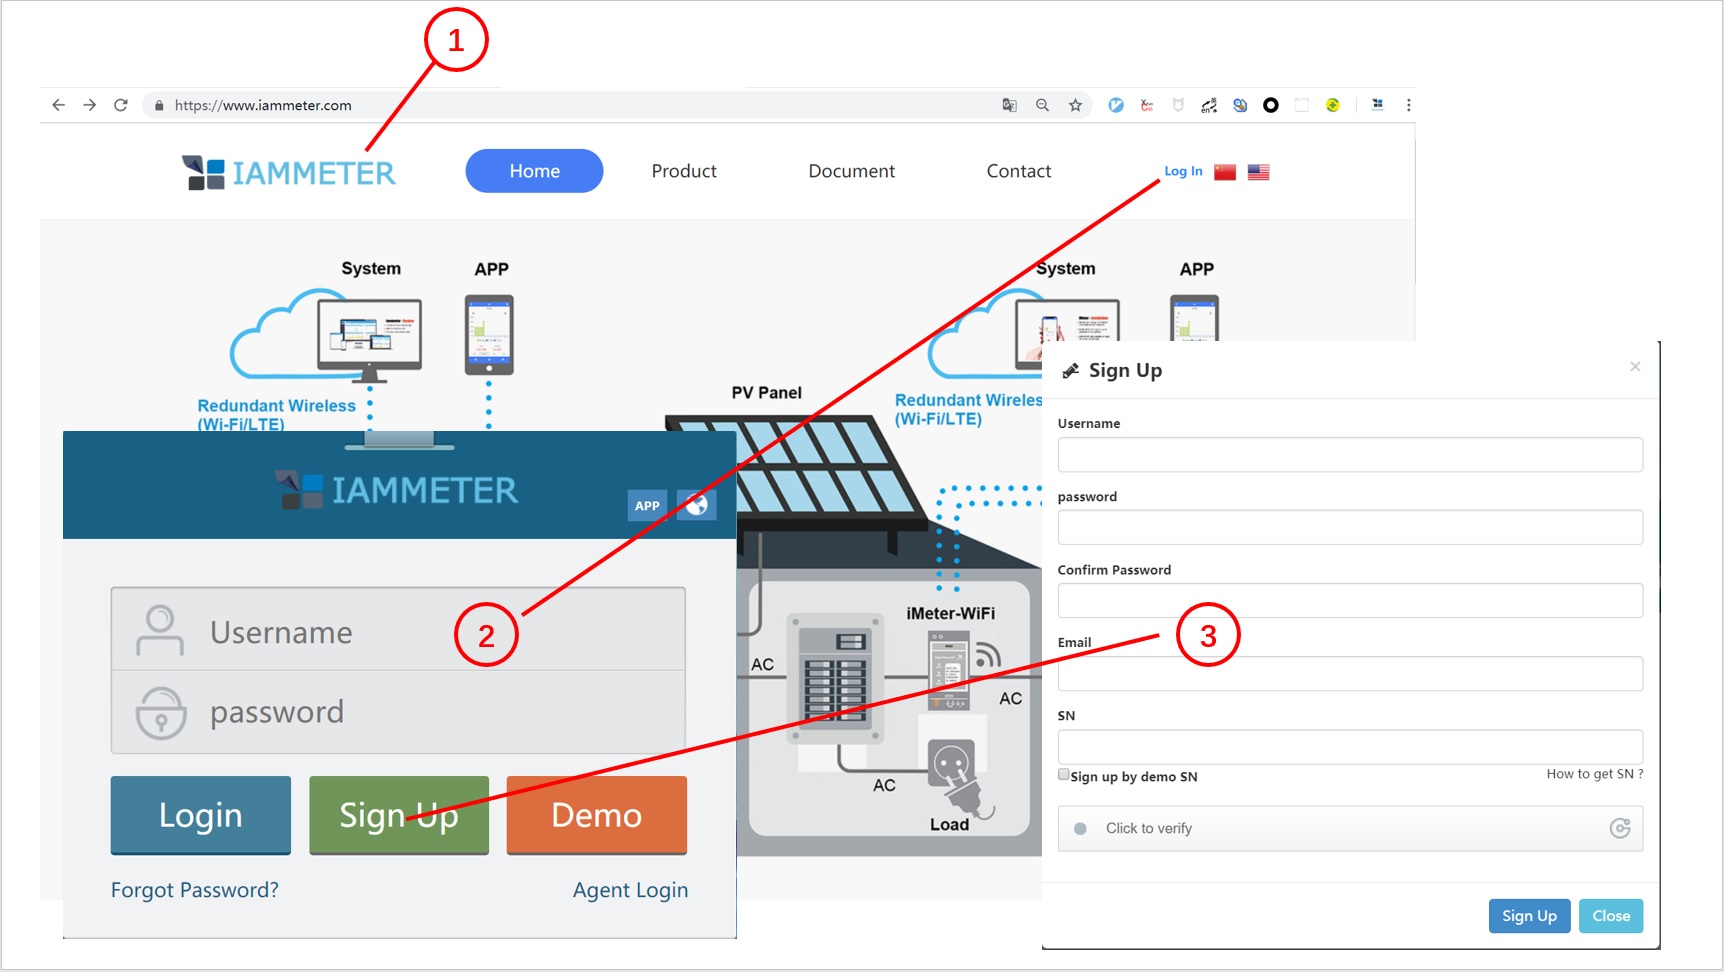Screen dimensions: 1724x972
Task: Click the Forgot Password? link
Action: (x=194, y=890)
